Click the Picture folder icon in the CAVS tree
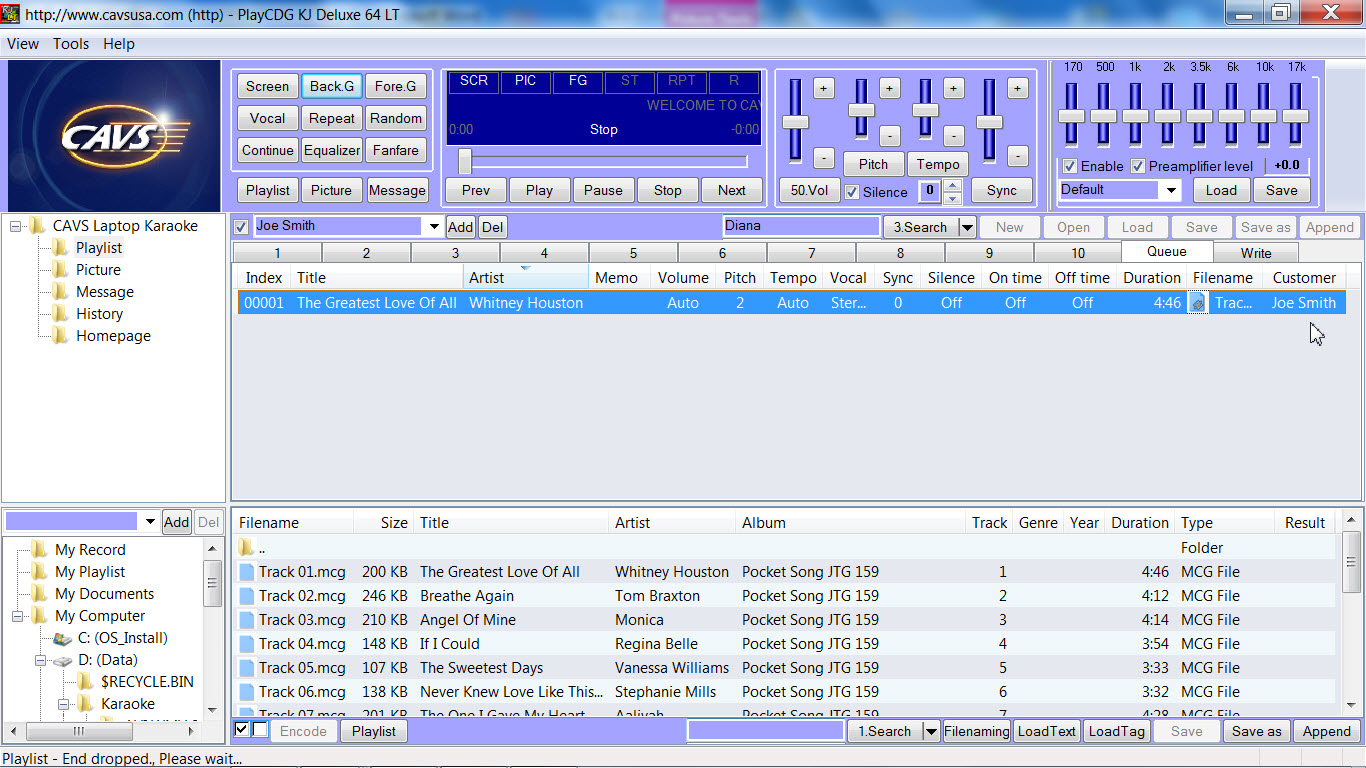Screen dimensions: 1366x768 (x=60, y=270)
